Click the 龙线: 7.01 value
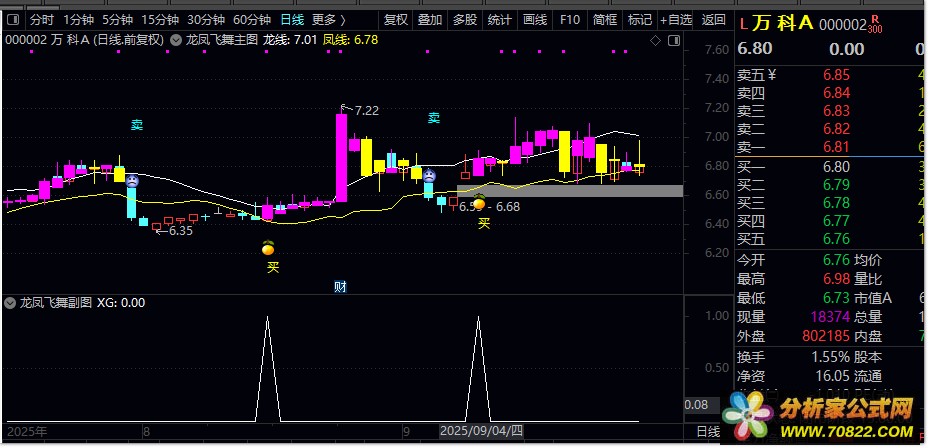930x448 pixels. click(289, 40)
